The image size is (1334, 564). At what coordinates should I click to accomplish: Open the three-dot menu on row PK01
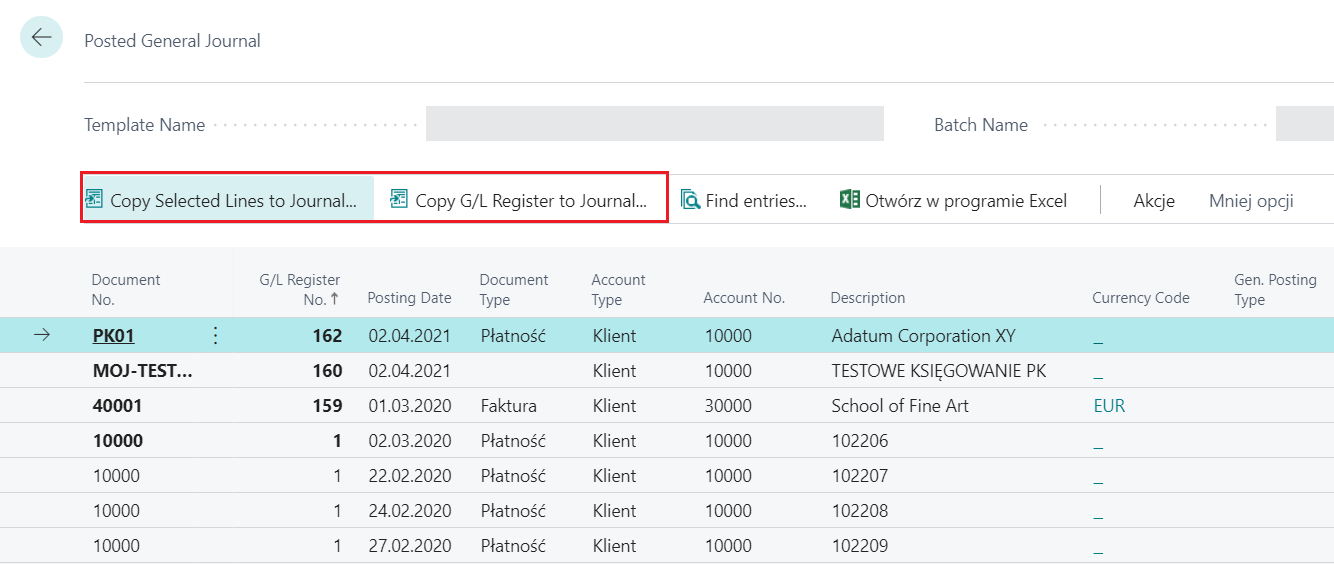214,336
